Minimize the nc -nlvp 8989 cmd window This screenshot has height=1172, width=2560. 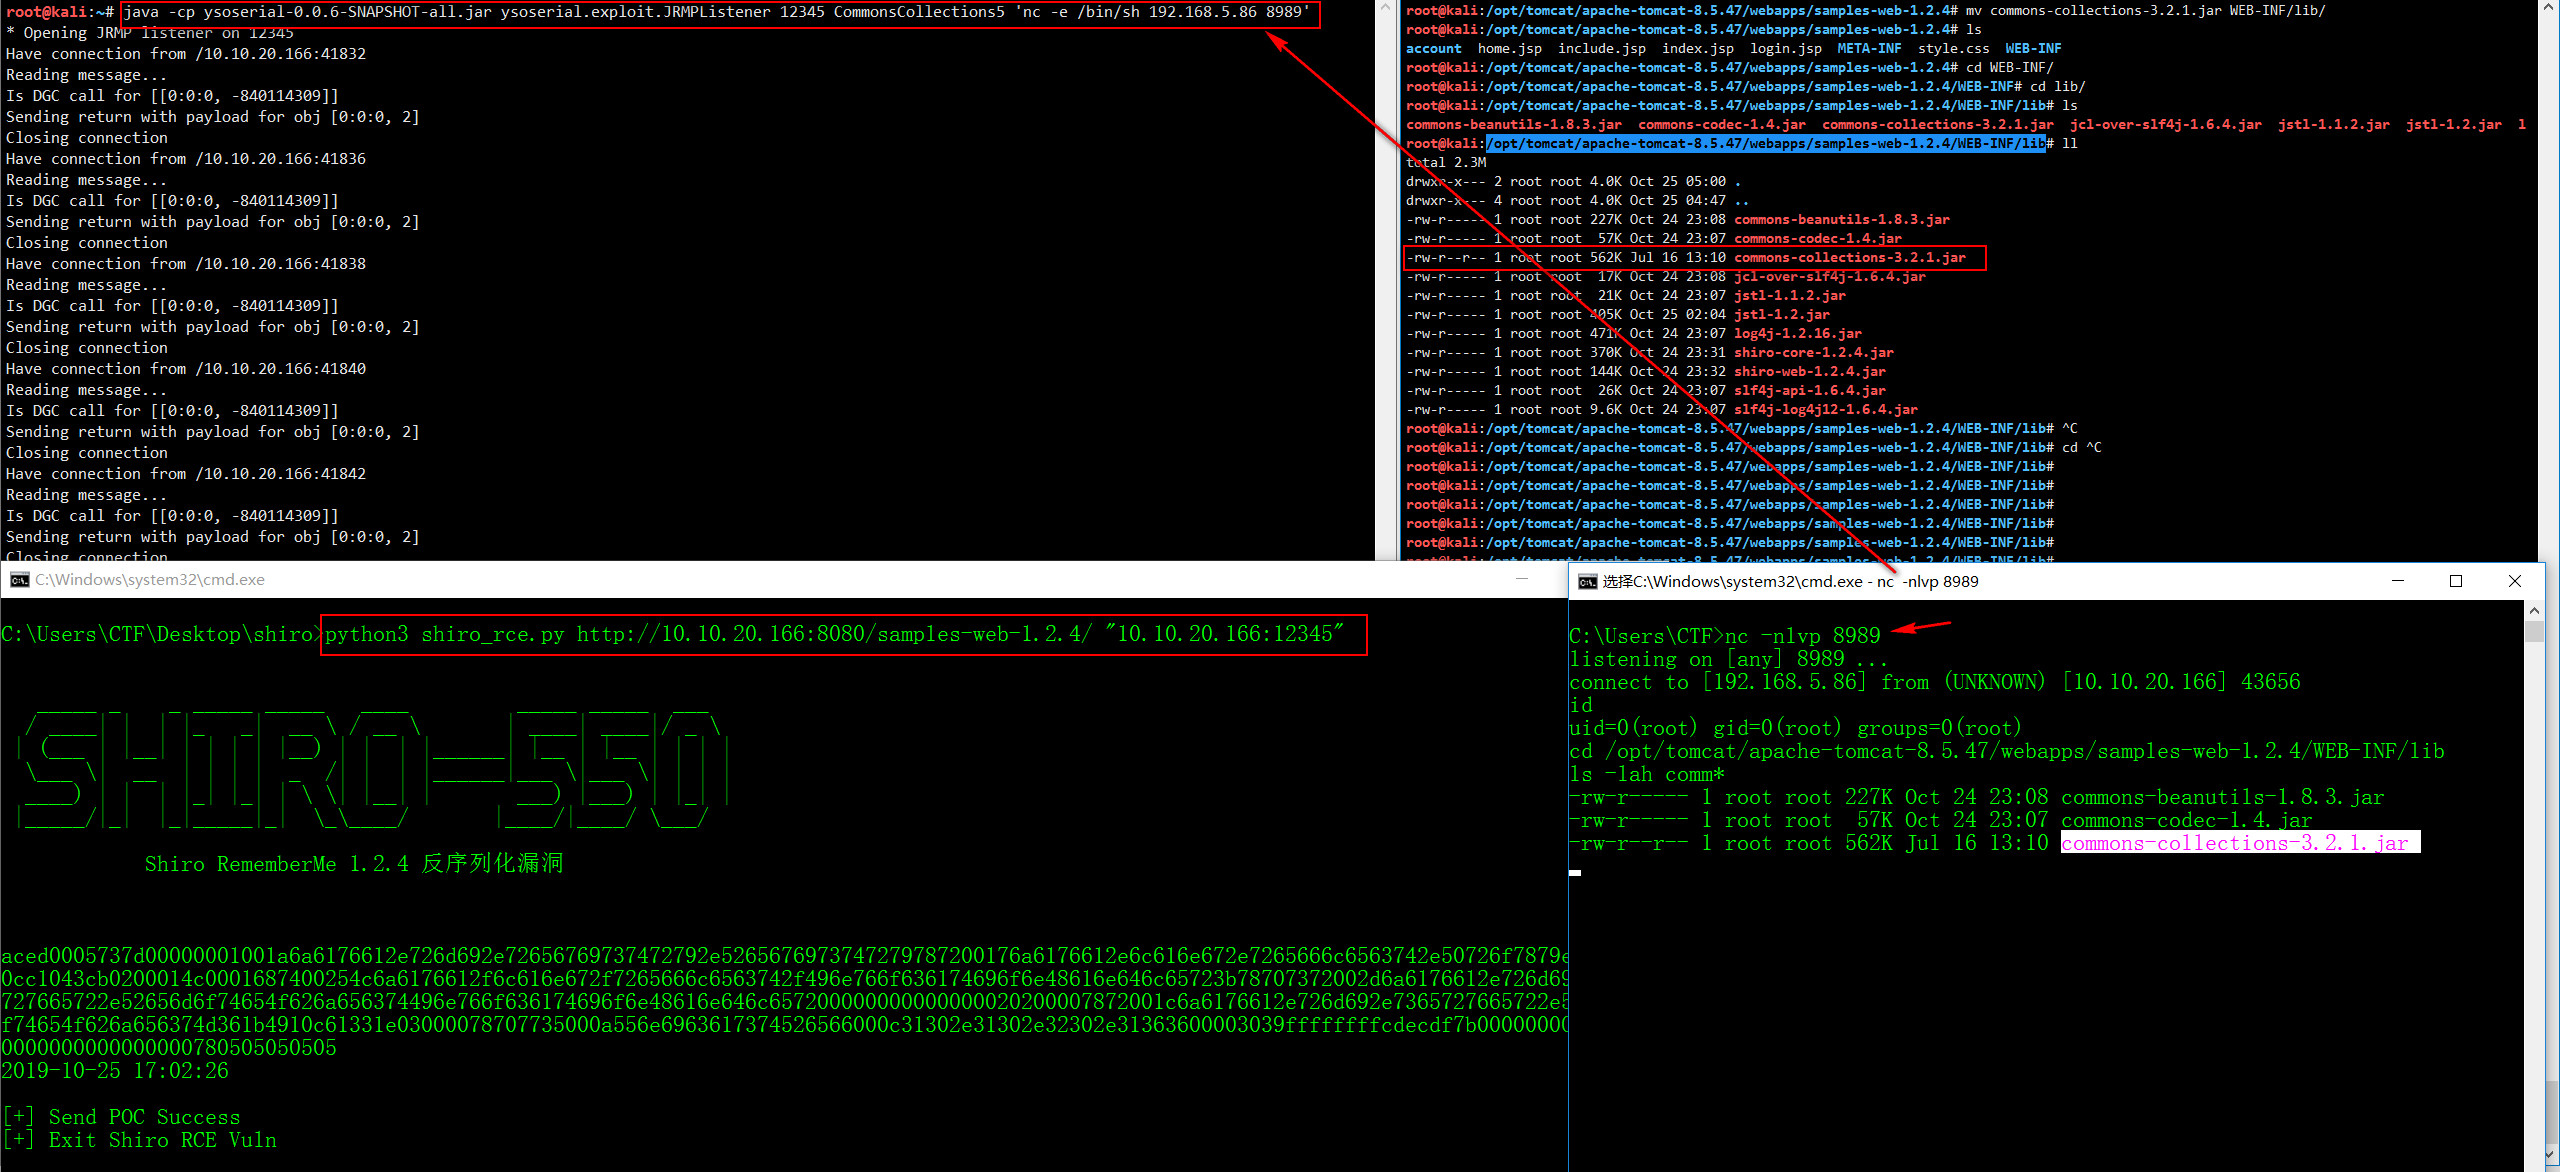(2398, 581)
